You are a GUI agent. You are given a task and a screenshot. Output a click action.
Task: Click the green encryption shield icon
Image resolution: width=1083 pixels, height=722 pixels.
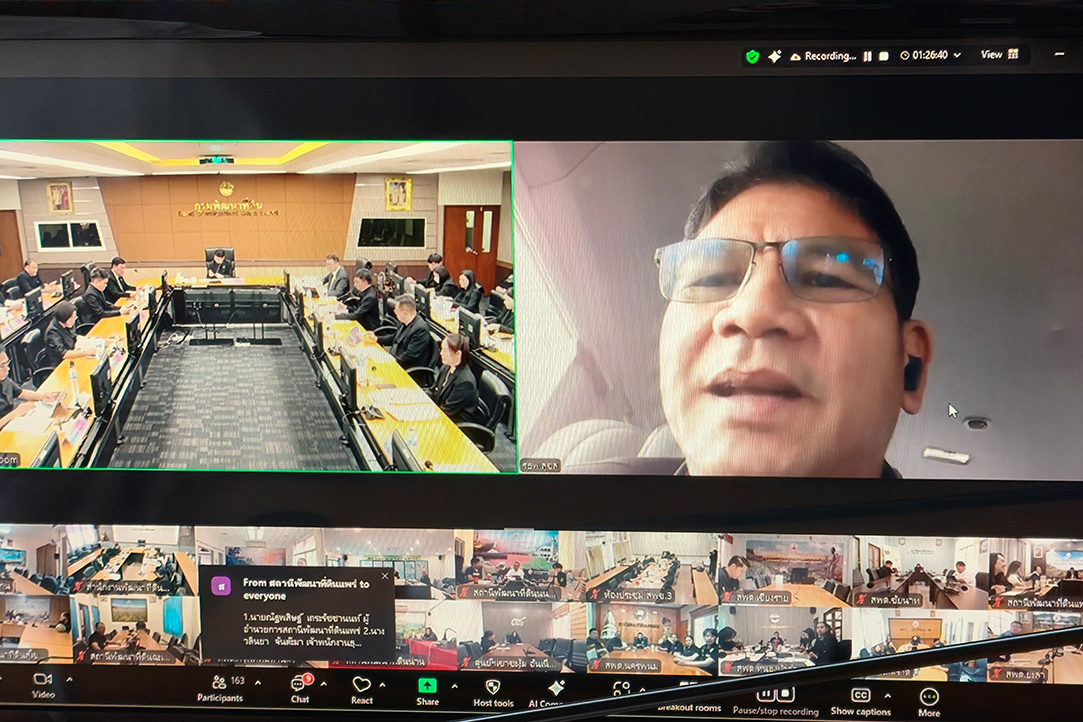click(x=752, y=57)
